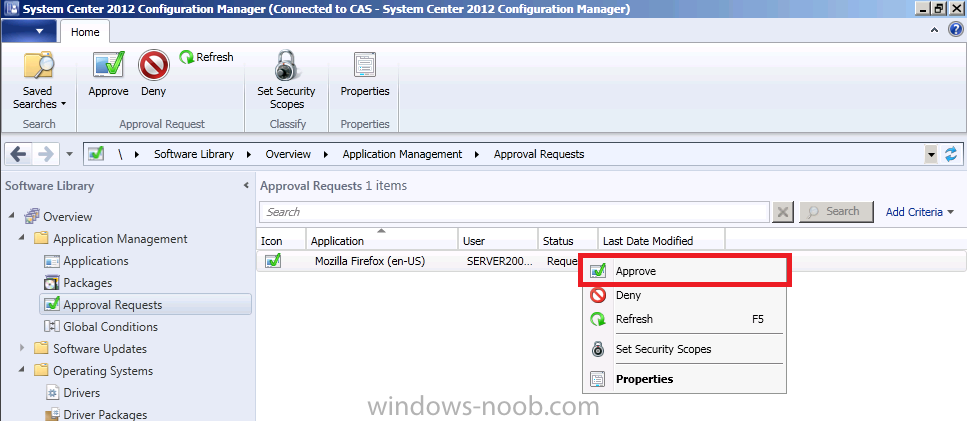
Task: Sort by the Status column header
Action: [x=567, y=240]
